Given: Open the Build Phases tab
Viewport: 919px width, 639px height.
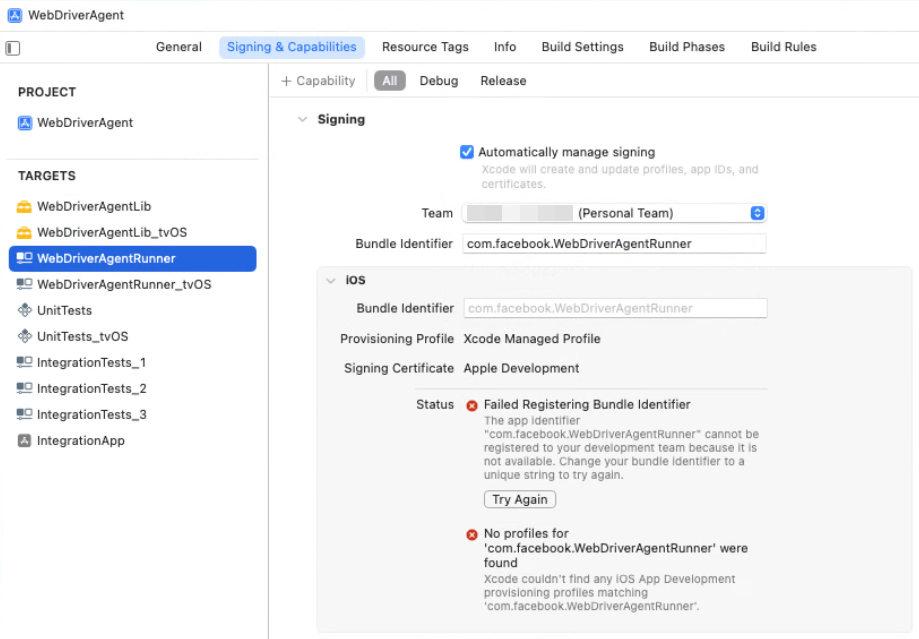Looking at the screenshot, I should (687, 47).
